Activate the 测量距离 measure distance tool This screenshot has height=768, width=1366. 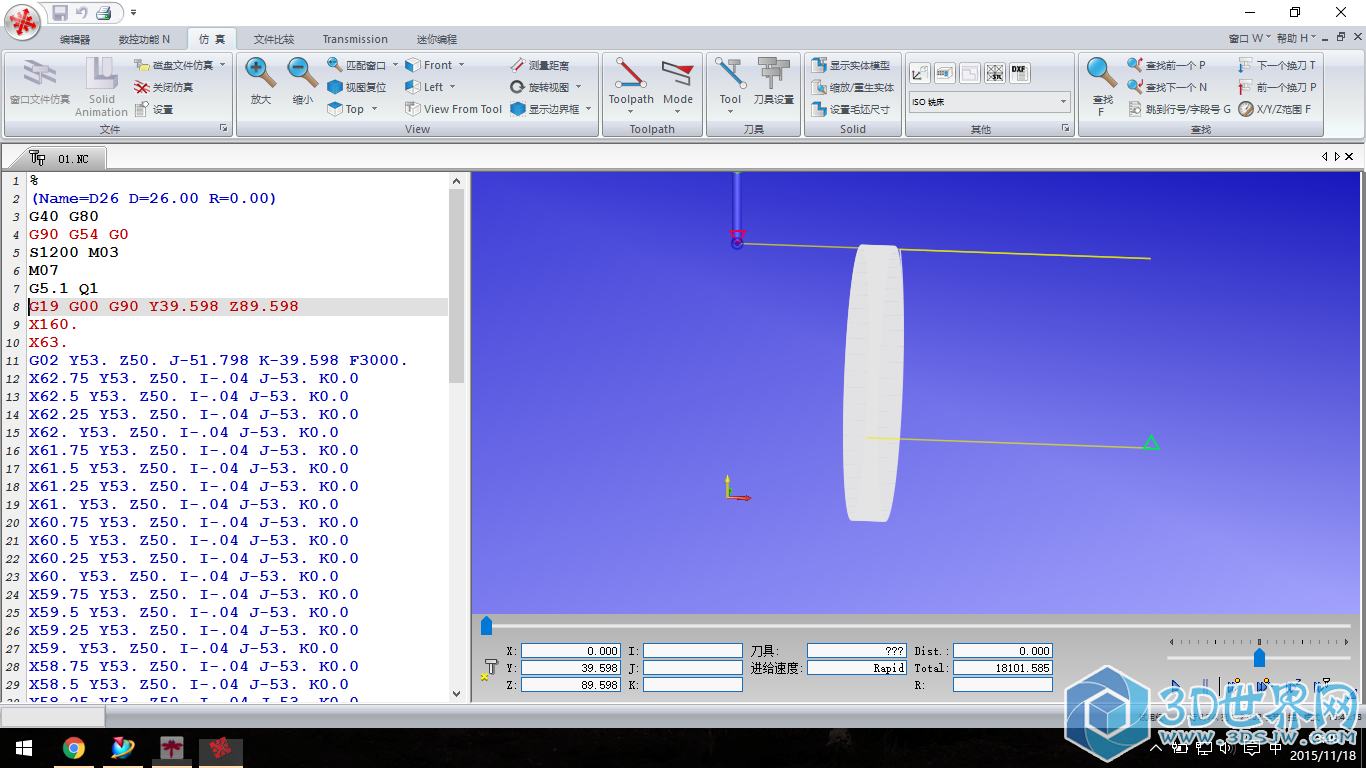pos(540,65)
